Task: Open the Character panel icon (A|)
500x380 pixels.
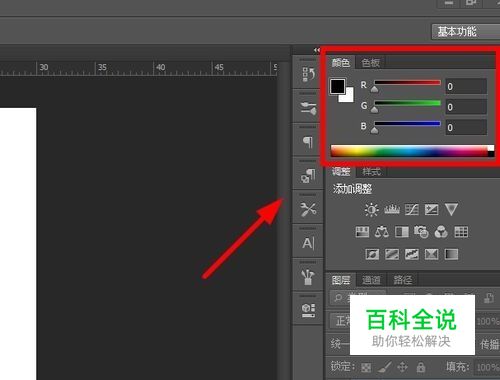Action: tap(308, 243)
